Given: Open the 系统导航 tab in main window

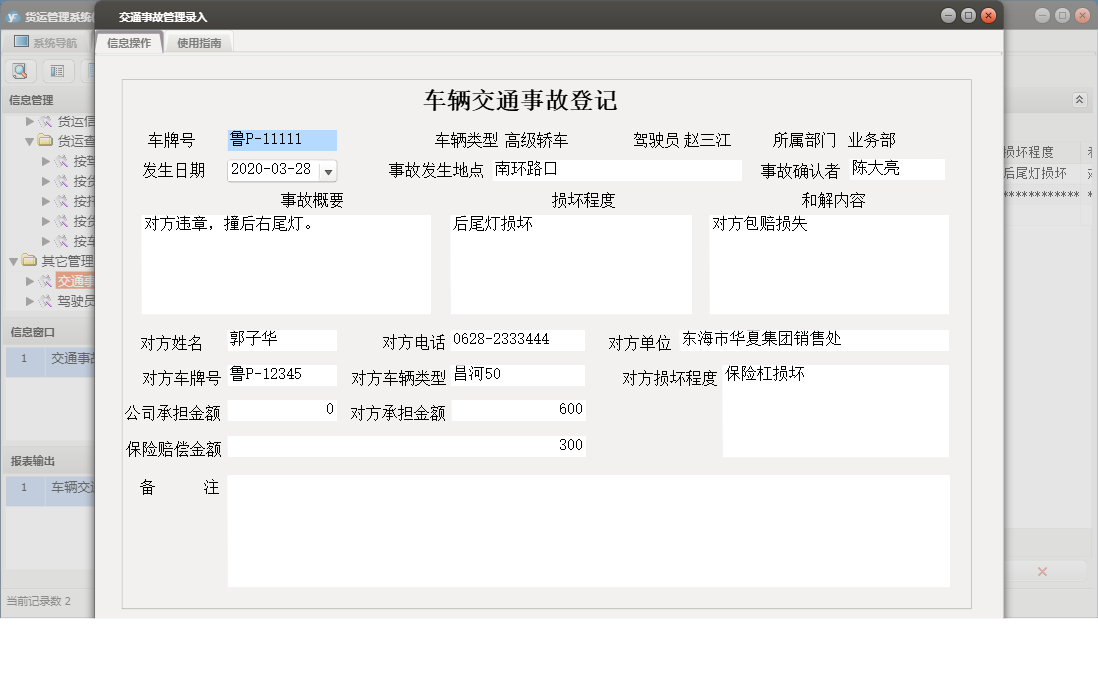Looking at the screenshot, I should point(47,43).
